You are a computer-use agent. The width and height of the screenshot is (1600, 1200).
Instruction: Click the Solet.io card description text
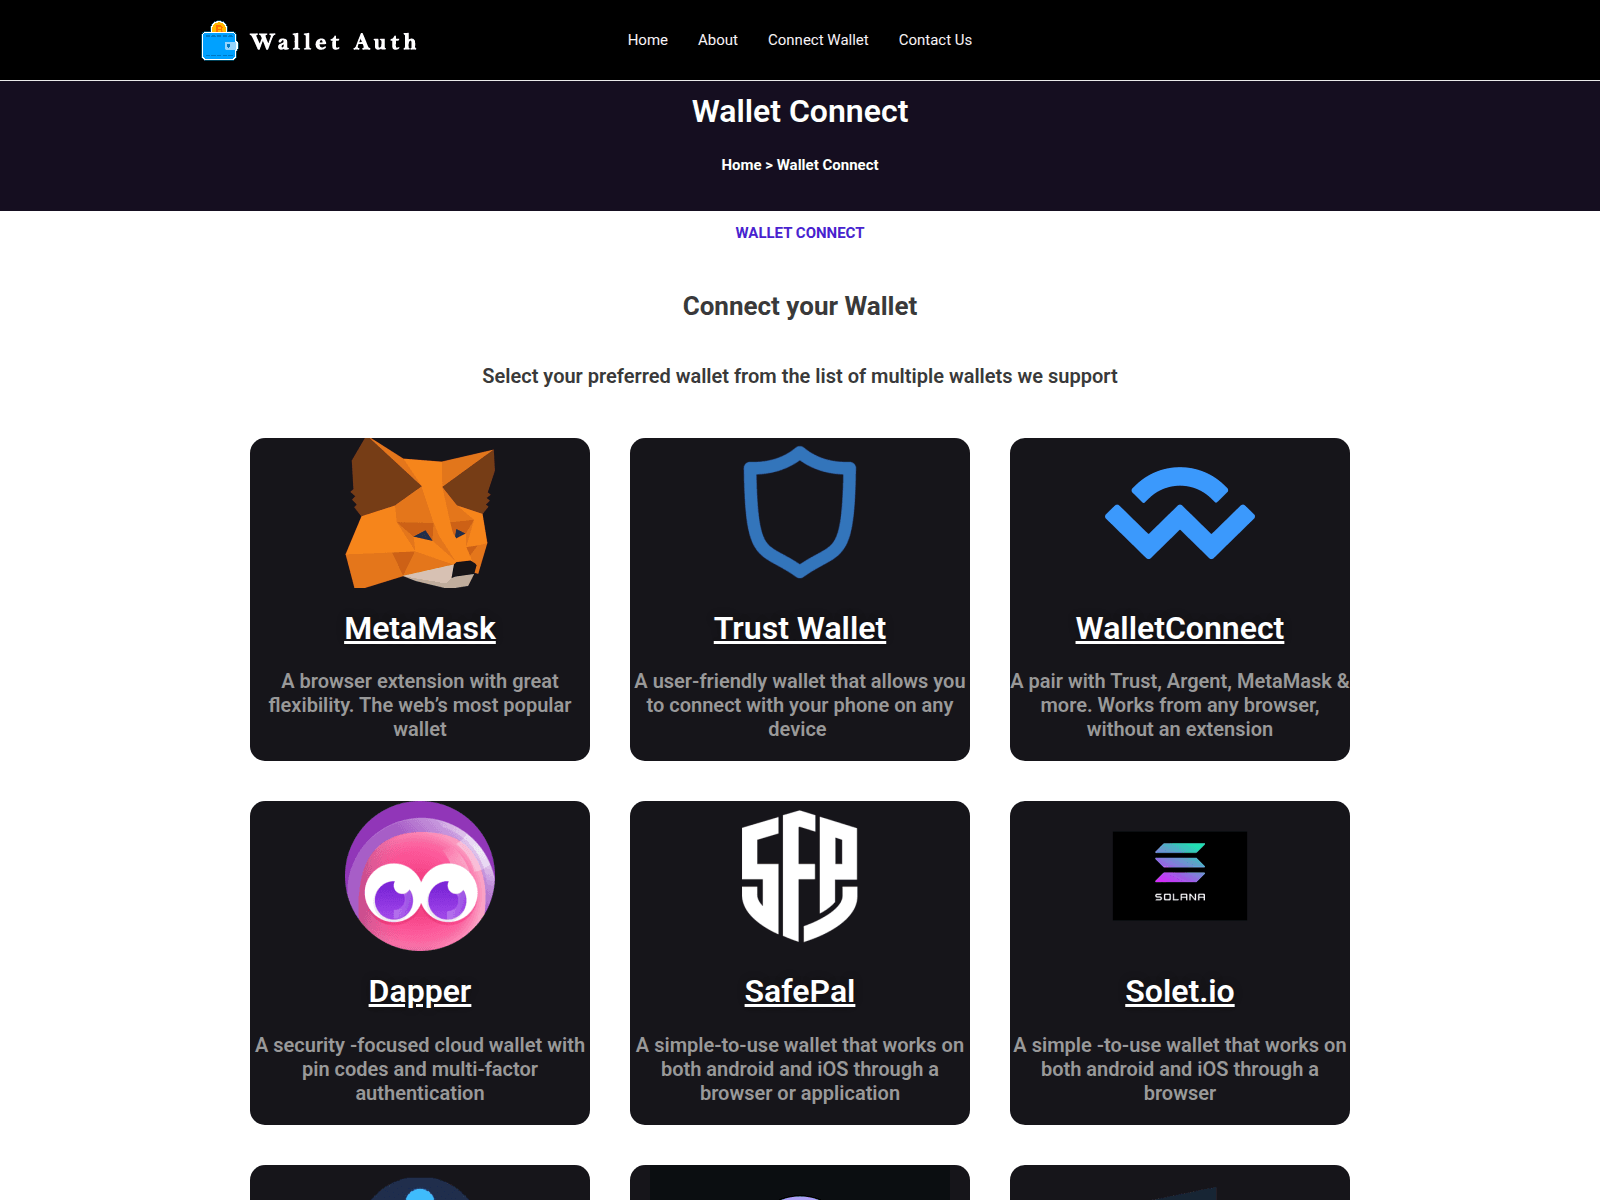click(1180, 1069)
